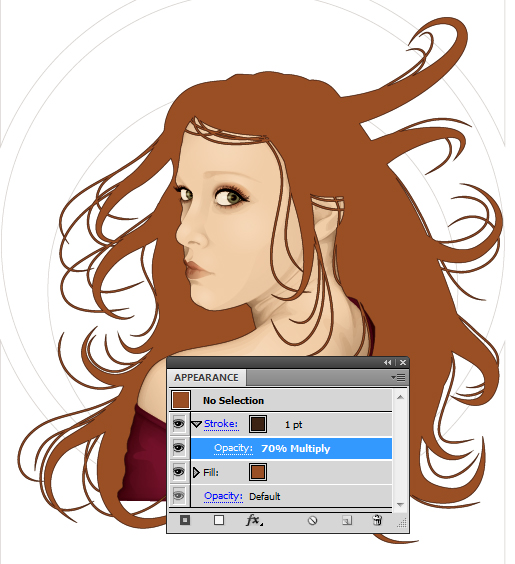The width and height of the screenshot is (515, 564).
Task: Click the Opacity link showing Default
Action: (x=223, y=496)
